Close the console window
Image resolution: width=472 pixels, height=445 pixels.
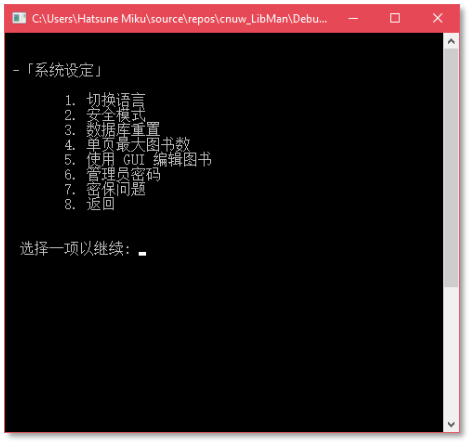pos(437,18)
